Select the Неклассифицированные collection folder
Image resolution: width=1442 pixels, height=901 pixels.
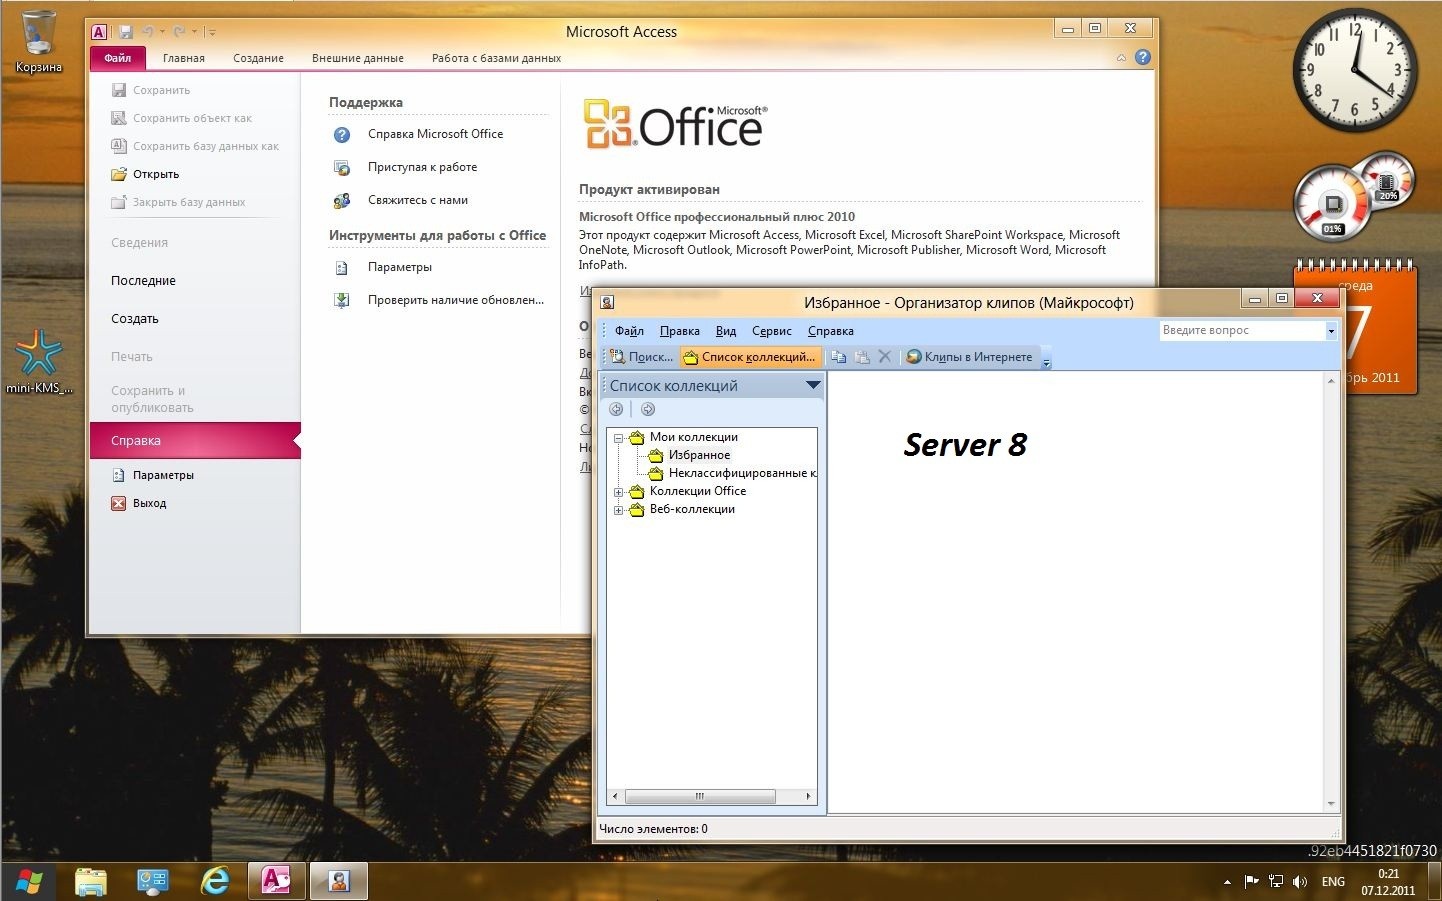pos(741,473)
